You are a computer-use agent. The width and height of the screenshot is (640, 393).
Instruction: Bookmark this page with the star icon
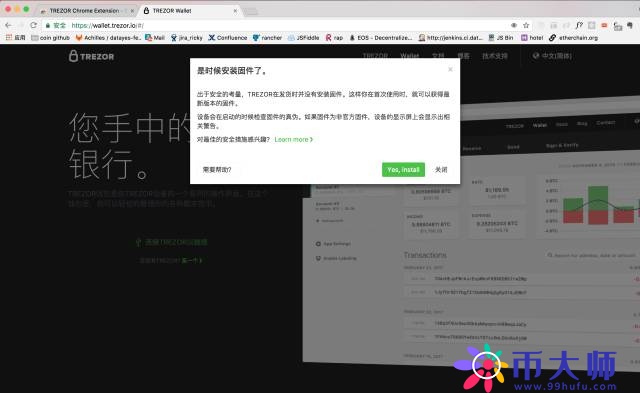(526, 25)
